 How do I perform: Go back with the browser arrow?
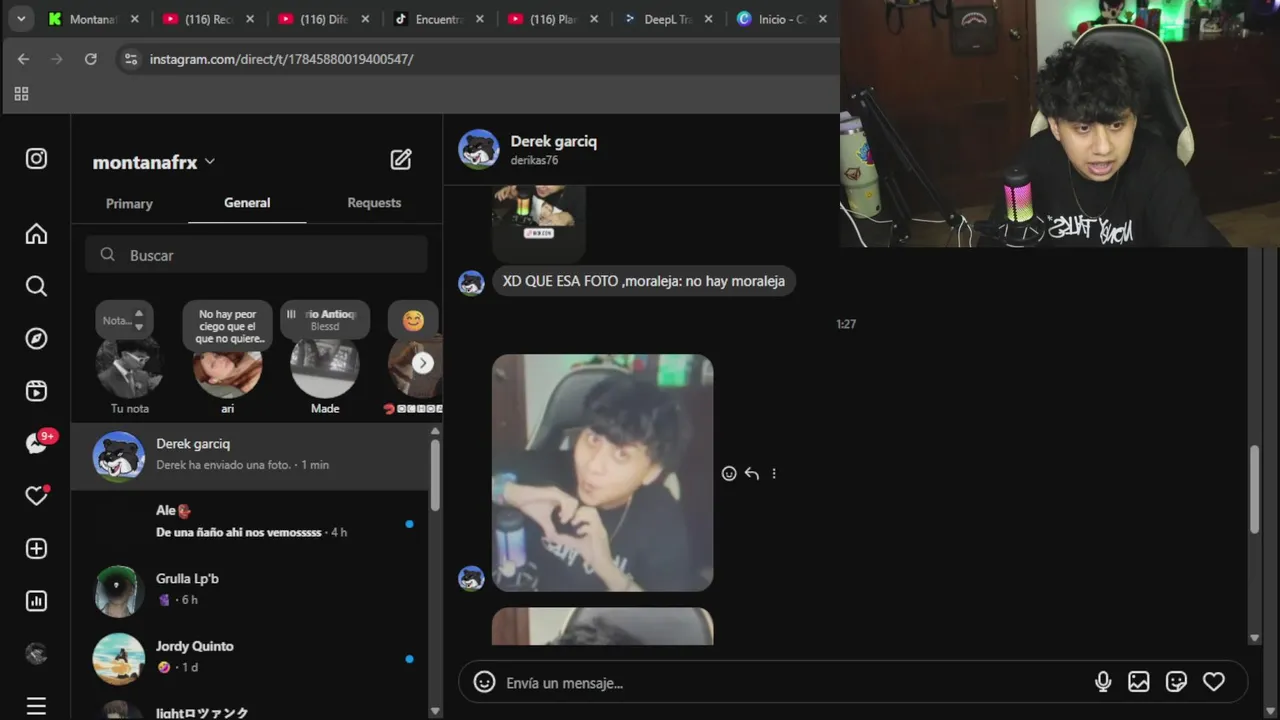coord(23,59)
